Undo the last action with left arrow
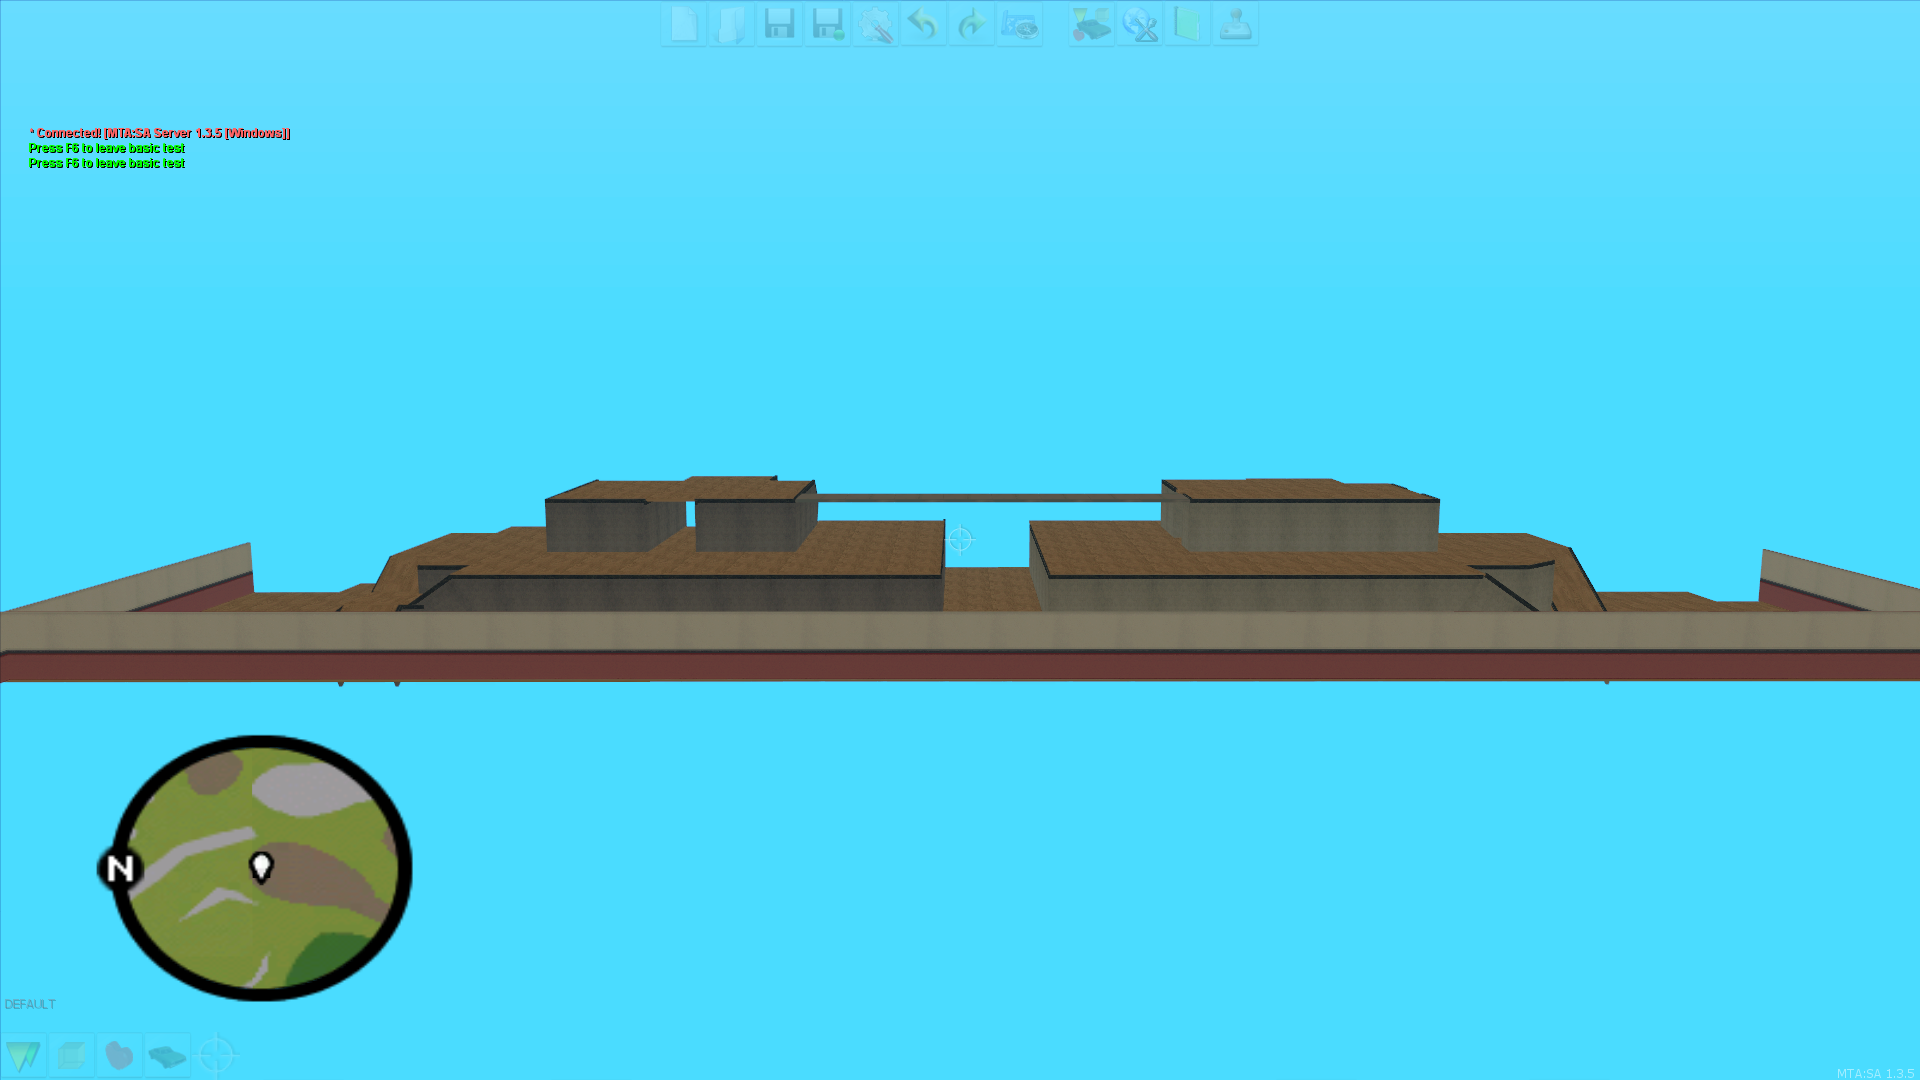 point(924,24)
